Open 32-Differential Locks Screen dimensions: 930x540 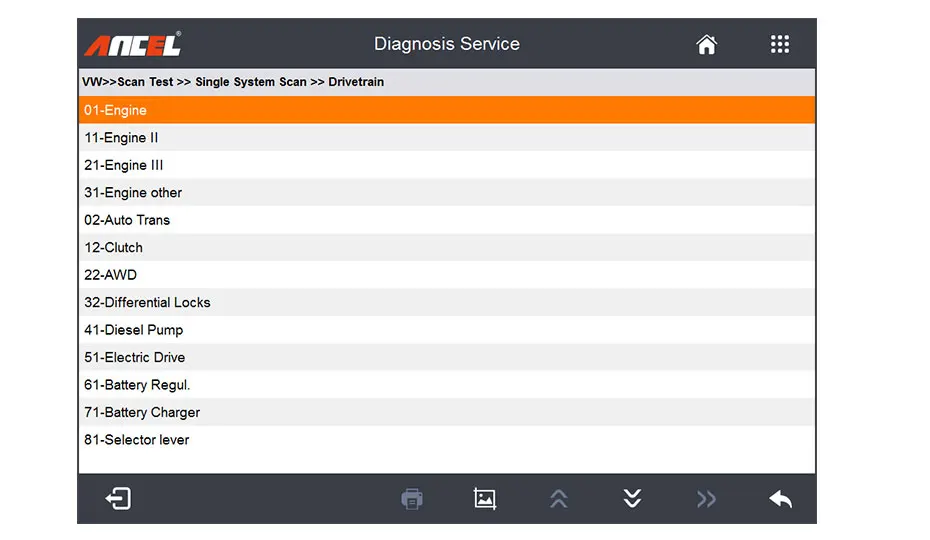pos(446,303)
